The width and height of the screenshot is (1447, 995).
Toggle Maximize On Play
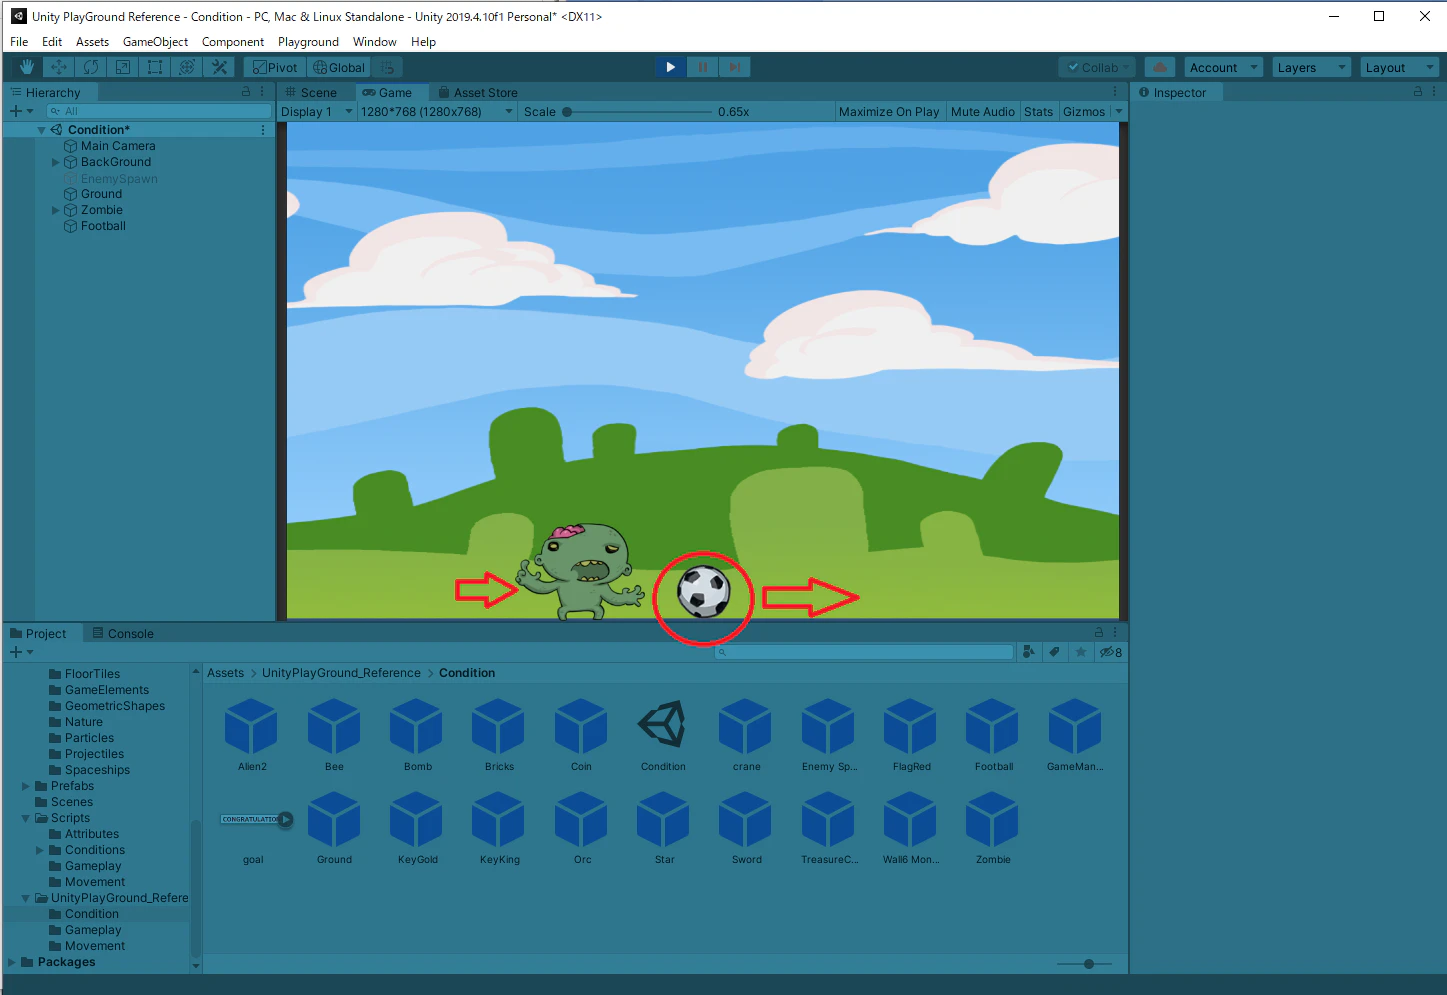pyautogui.click(x=889, y=112)
